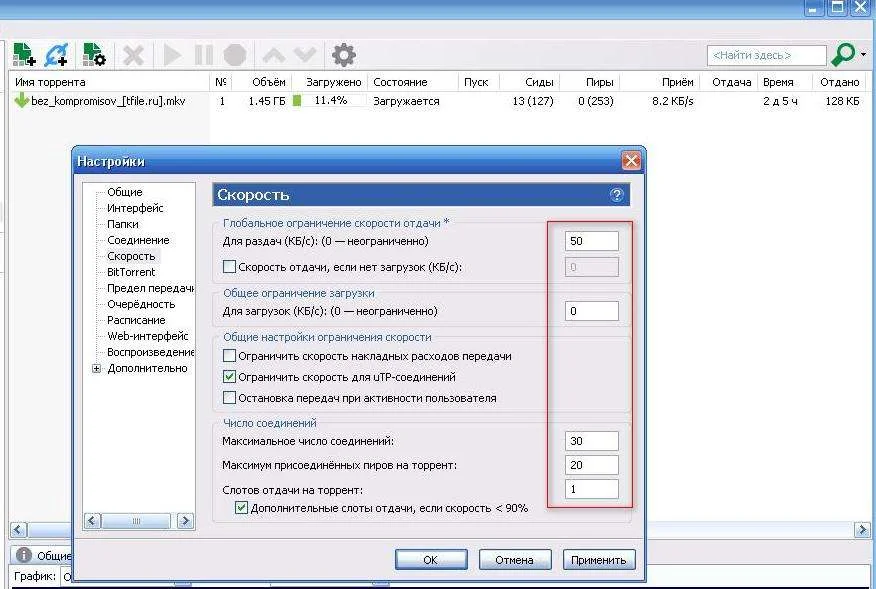Click the Pause torrent icon
Screen dimensions: 876x589
pos(203,55)
